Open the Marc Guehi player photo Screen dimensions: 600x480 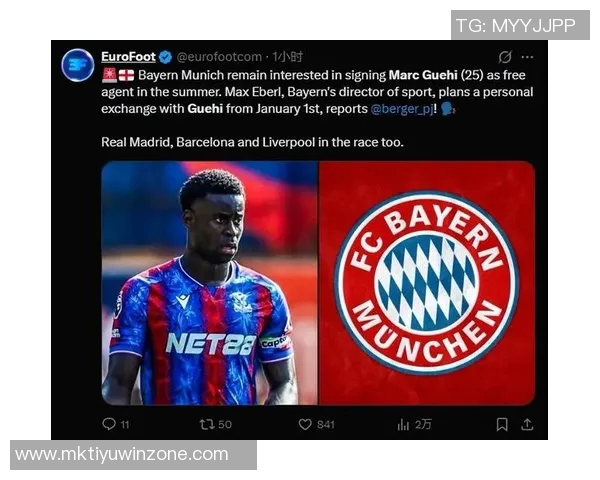[x=210, y=283]
